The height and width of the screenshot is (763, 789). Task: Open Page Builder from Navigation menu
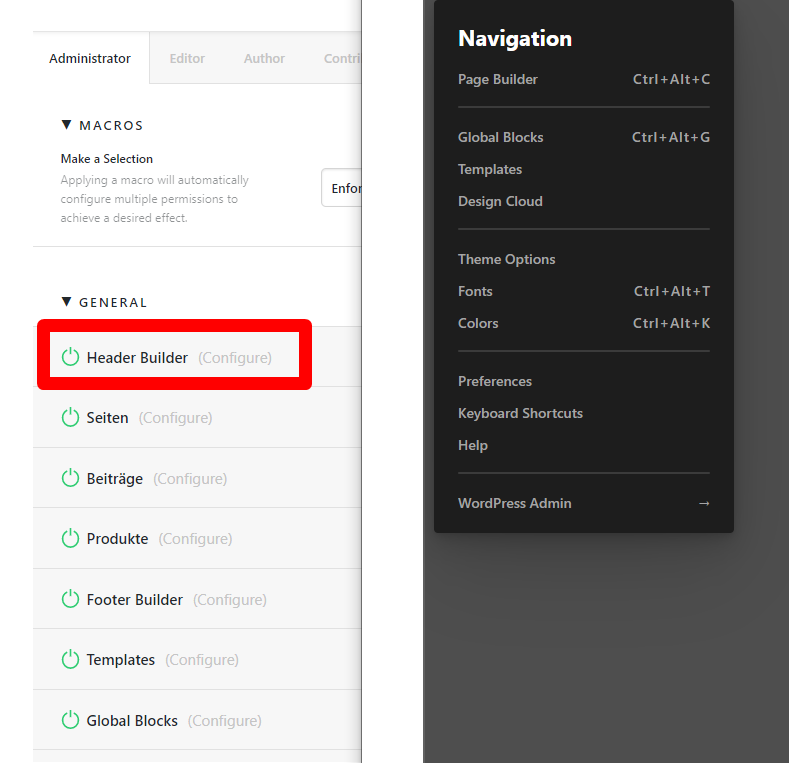pos(498,79)
